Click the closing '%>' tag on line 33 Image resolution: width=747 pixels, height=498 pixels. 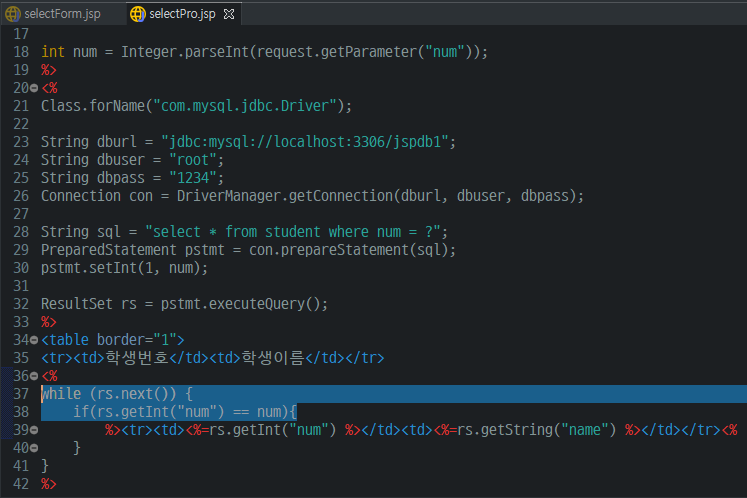[49, 322]
